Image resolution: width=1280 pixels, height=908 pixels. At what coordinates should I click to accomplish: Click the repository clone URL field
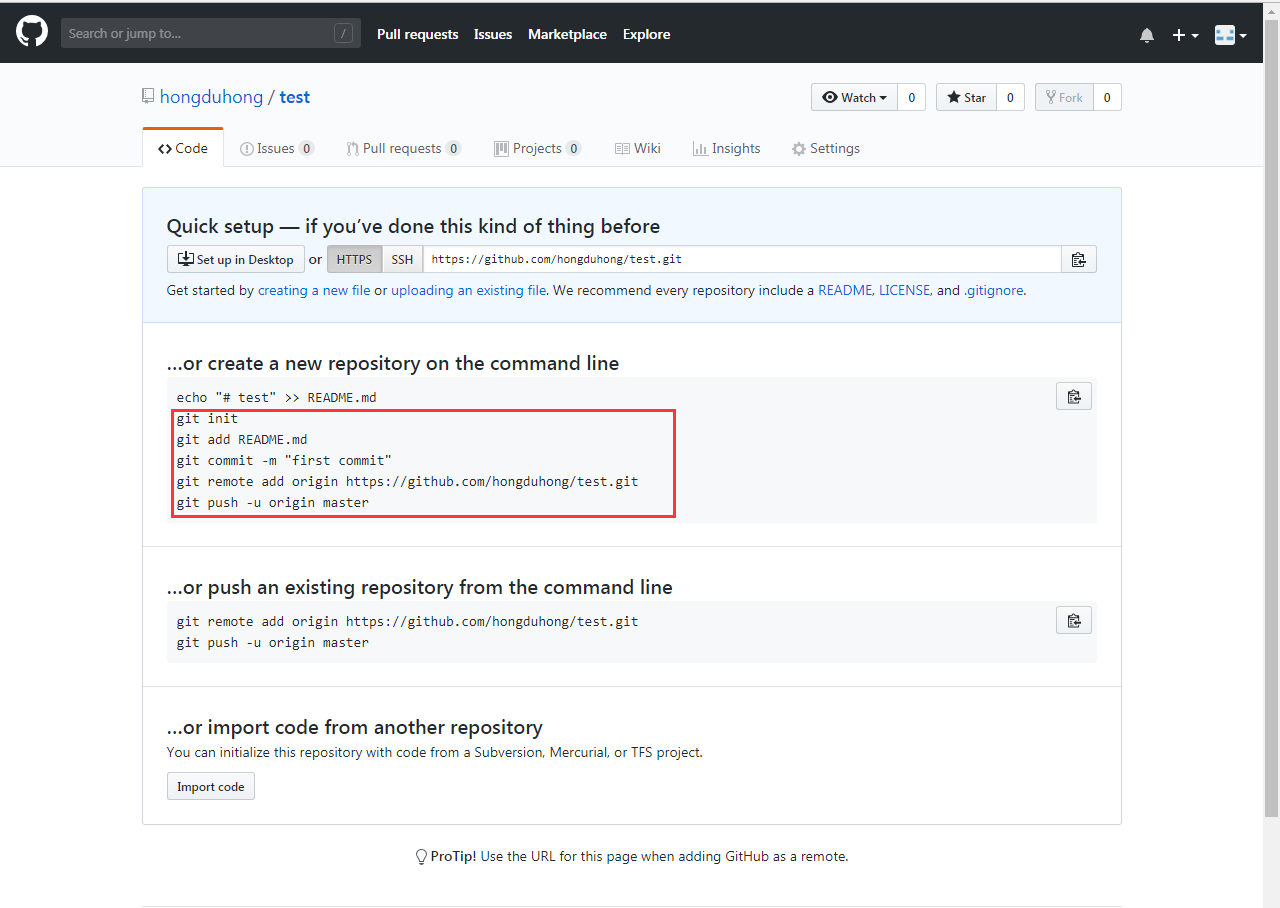coord(742,259)
